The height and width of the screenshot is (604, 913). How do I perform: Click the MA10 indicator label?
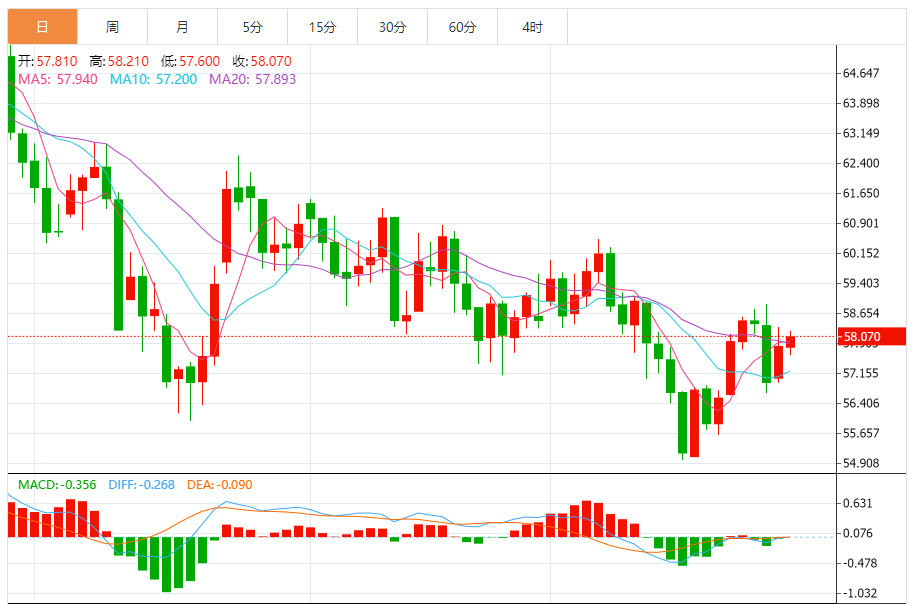(153, 78)
